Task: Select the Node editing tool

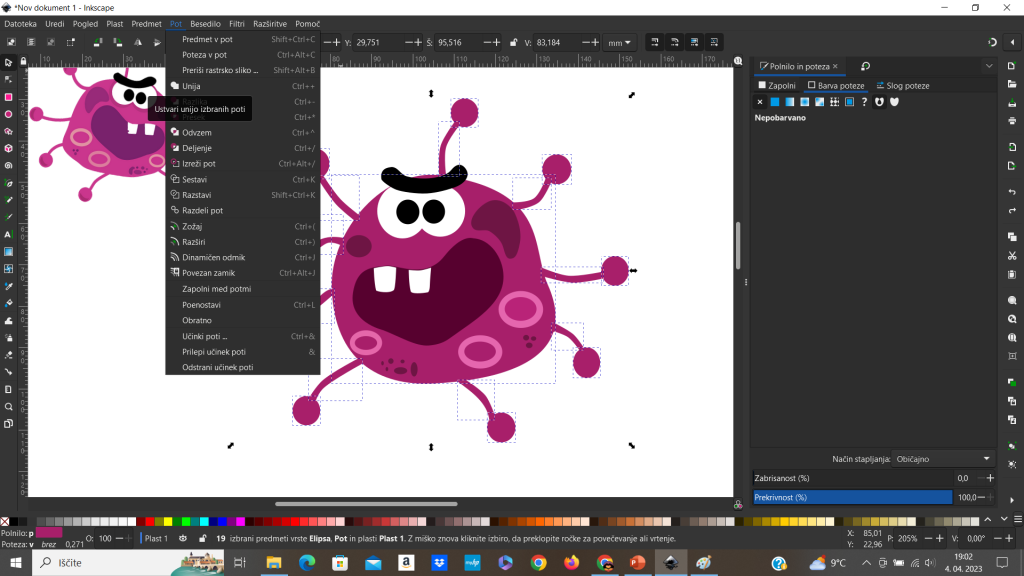Action: tap(8, 80)
